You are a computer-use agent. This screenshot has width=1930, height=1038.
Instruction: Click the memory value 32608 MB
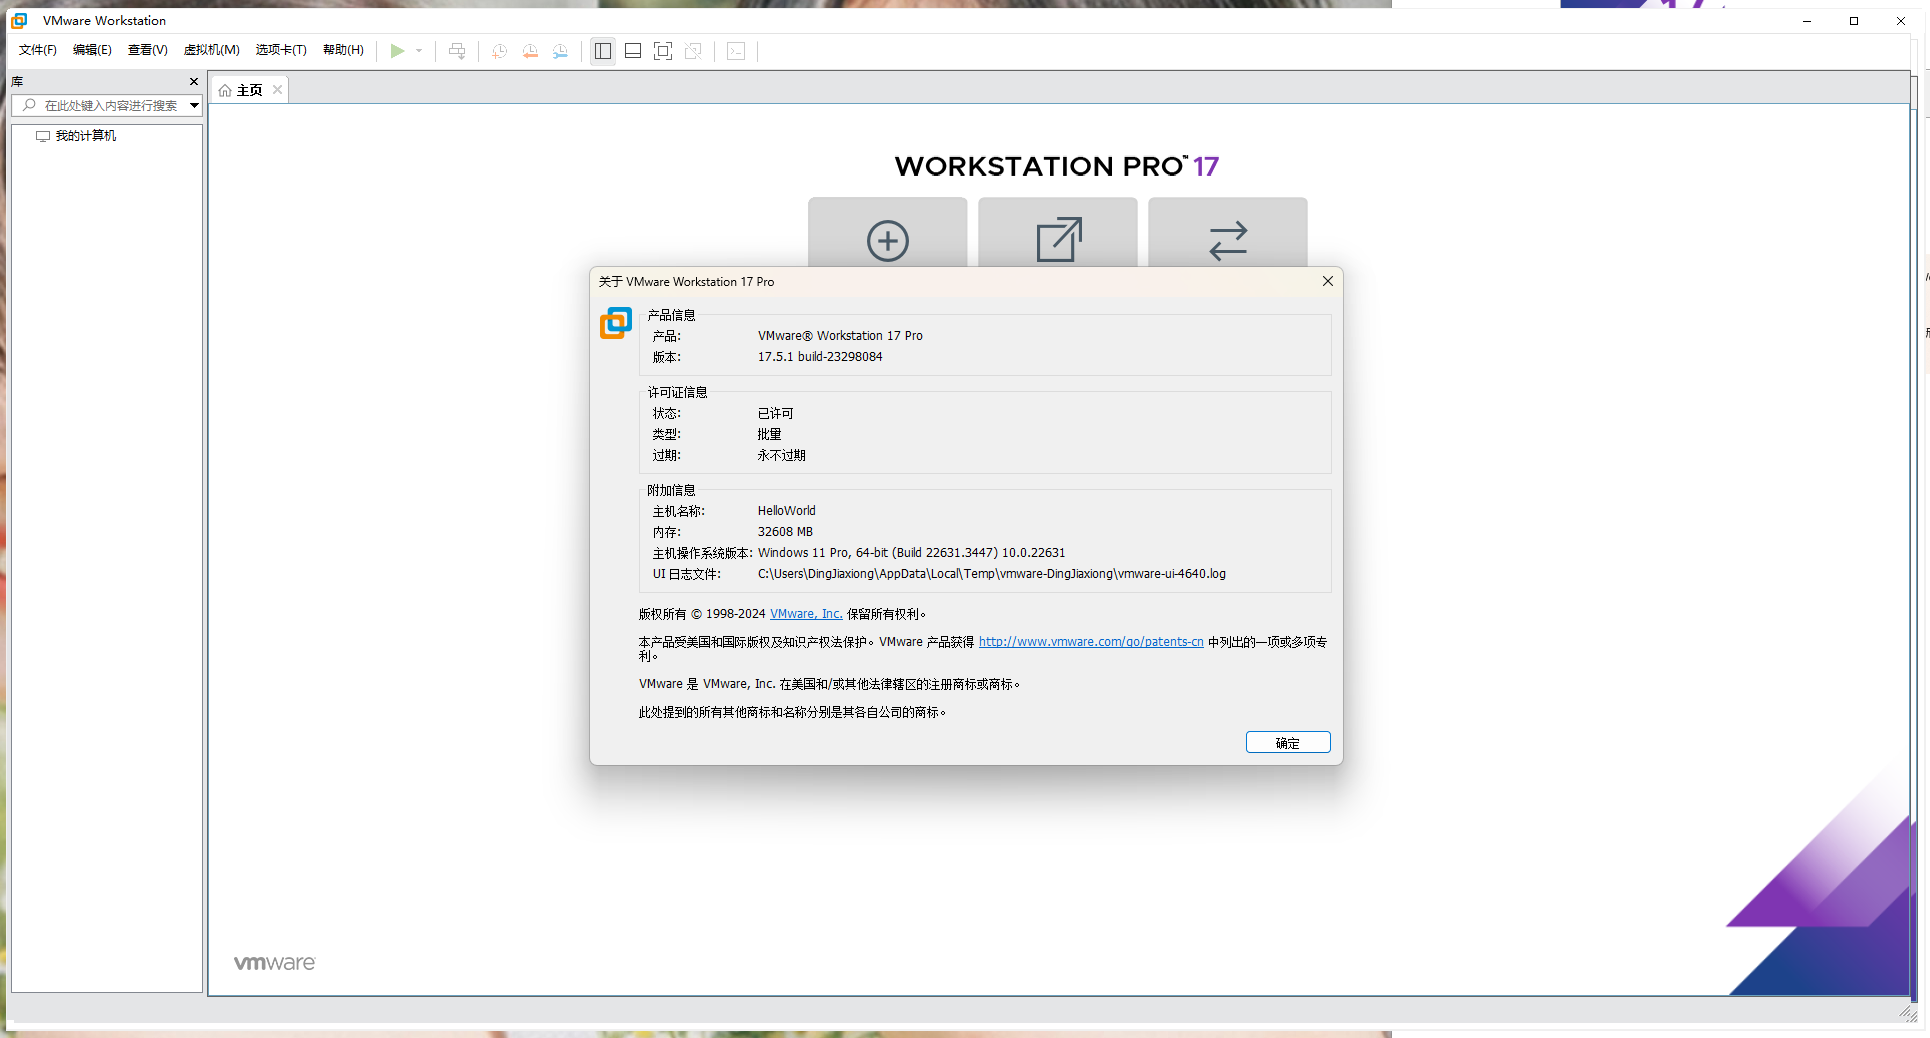coord(785,532)
